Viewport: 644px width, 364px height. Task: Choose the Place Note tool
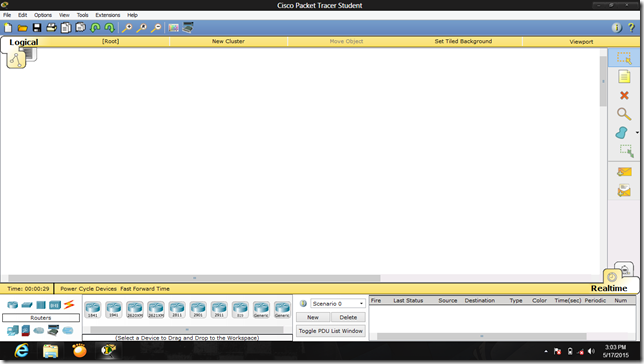pos(624,76)
